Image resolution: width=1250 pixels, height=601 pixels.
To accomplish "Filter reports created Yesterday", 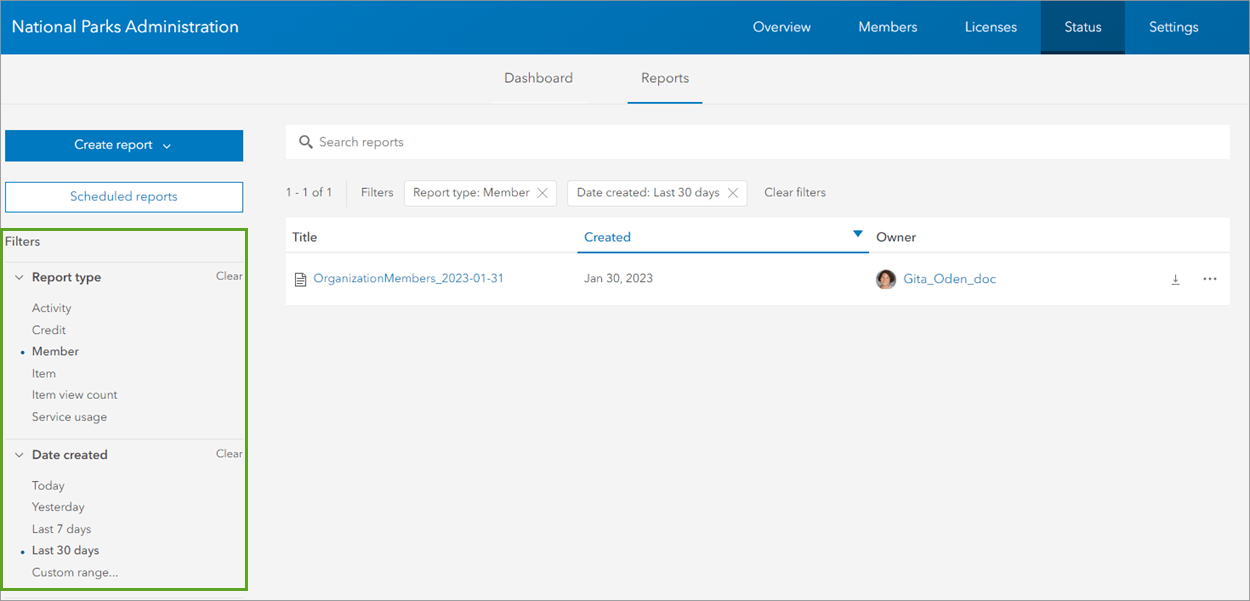I will pos(57,507).
